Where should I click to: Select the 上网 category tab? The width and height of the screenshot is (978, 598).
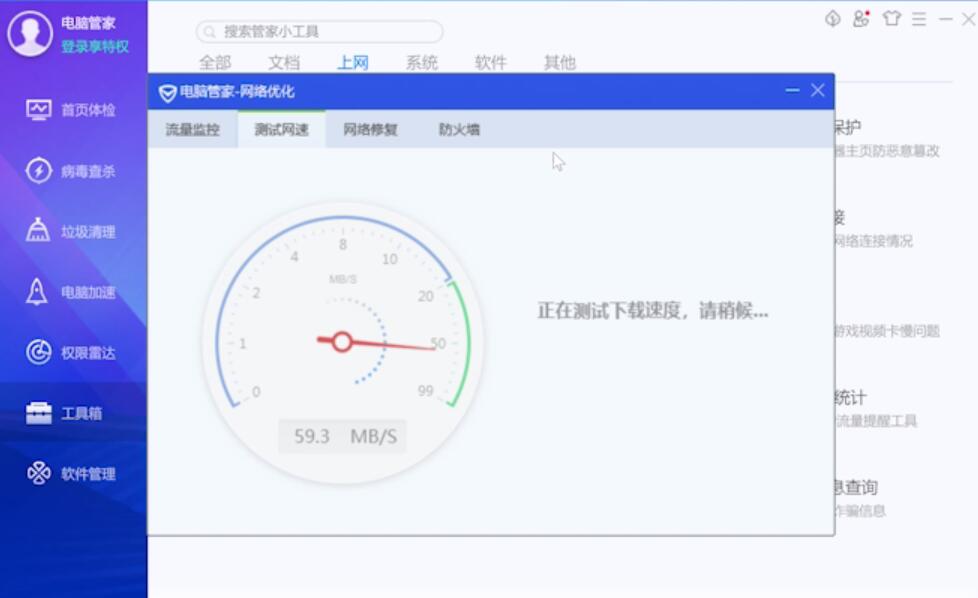click(352, 62)
